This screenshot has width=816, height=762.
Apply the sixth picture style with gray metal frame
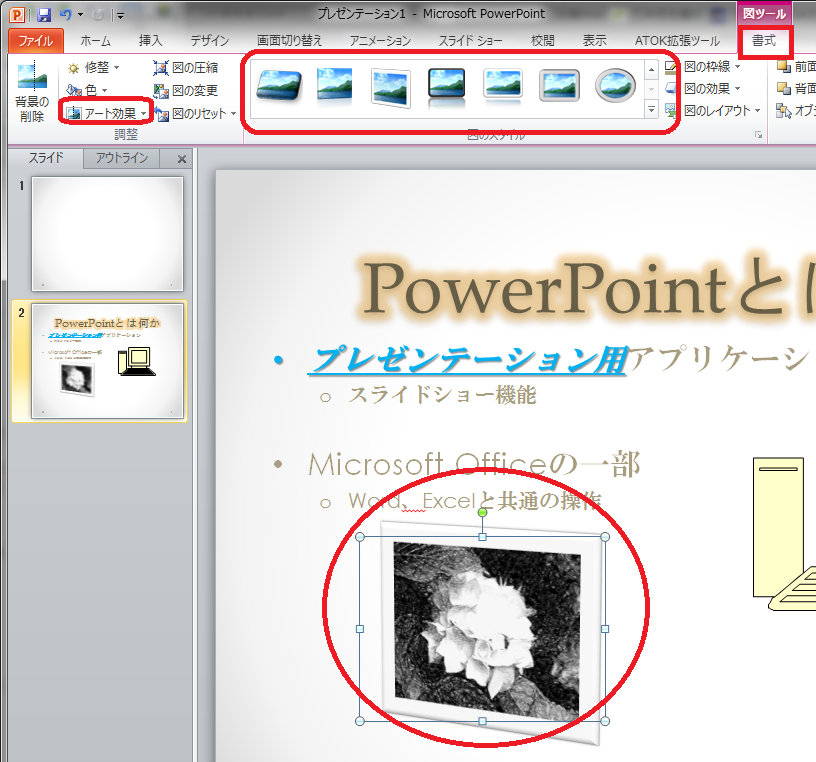(559, 84)
